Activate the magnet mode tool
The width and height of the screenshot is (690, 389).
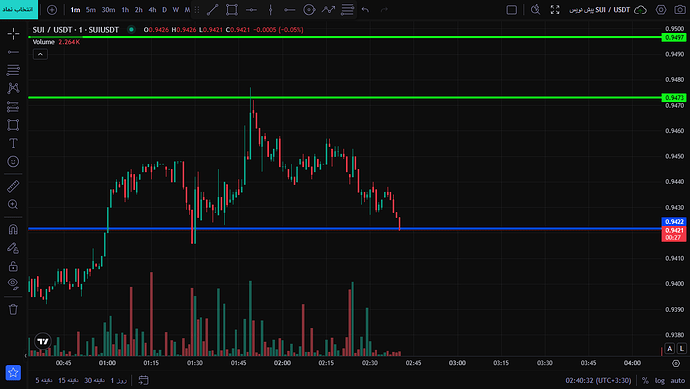coord(13,229)
